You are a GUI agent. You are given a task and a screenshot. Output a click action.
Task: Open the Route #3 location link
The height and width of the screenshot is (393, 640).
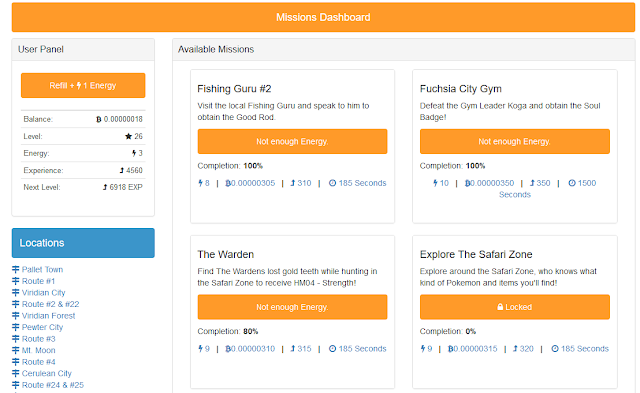39,339
